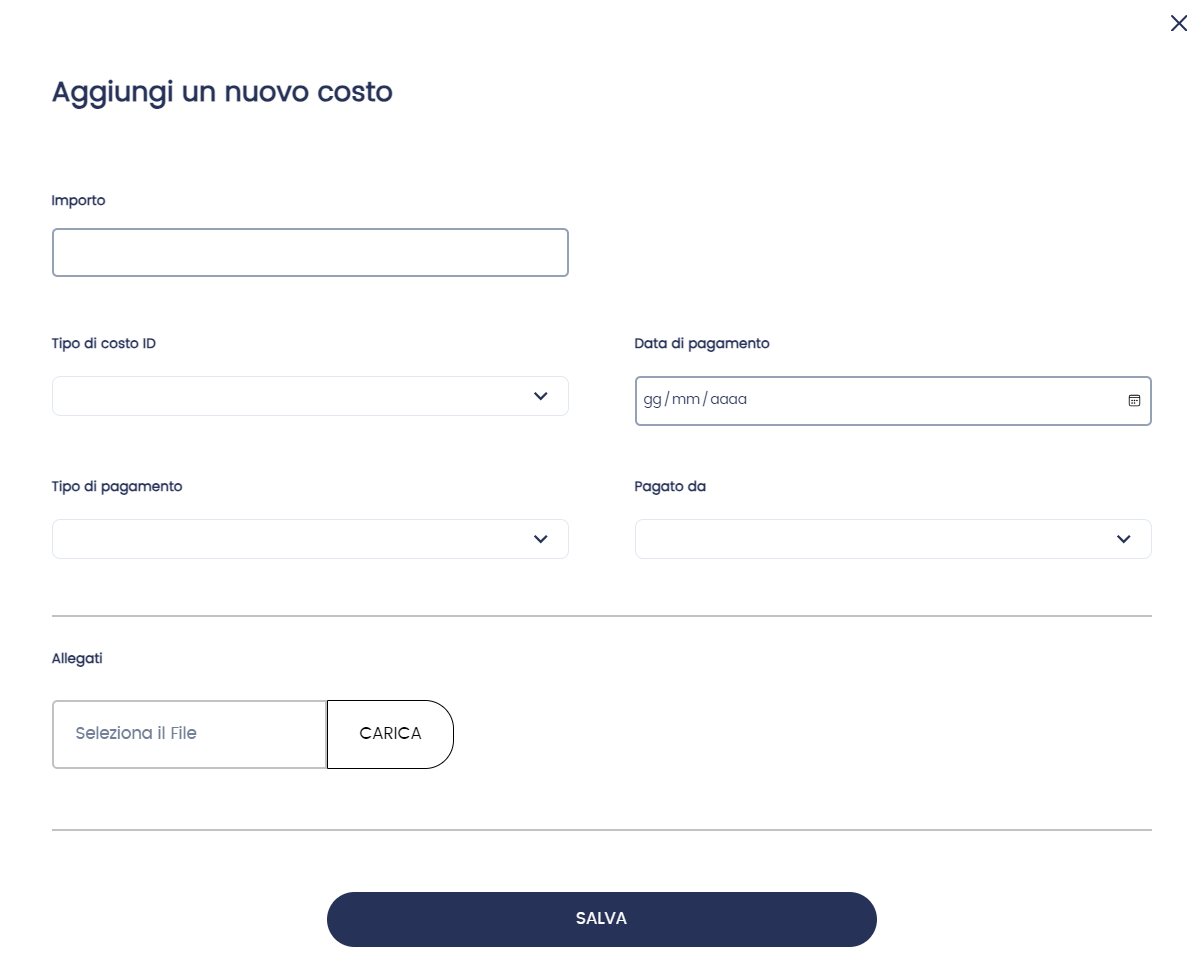Image resolution: width=1194 pixels, height=960 pixels.
Task: Click the Aggiungi un nuovo costo heading
Action: (222, 92)
